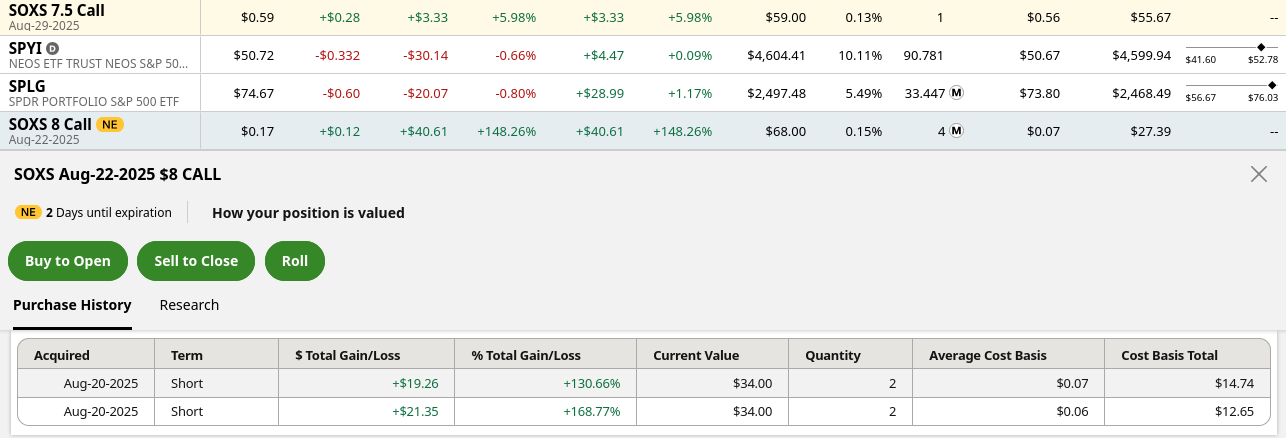Screen dimensions: 1286x438
Task: Expand the SPLG position row
Action: pyautogui.click(x=30, y=86)
